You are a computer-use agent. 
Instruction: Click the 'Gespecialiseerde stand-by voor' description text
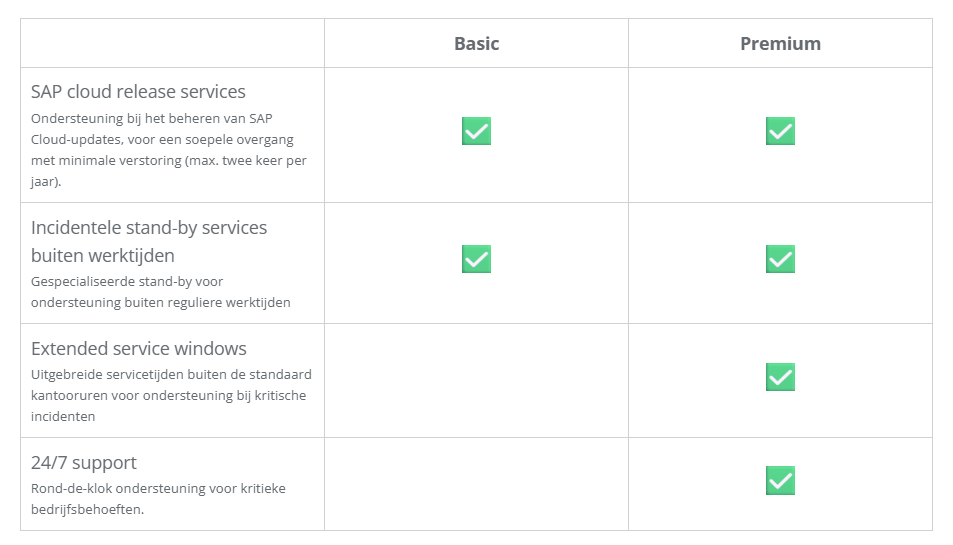127,282
